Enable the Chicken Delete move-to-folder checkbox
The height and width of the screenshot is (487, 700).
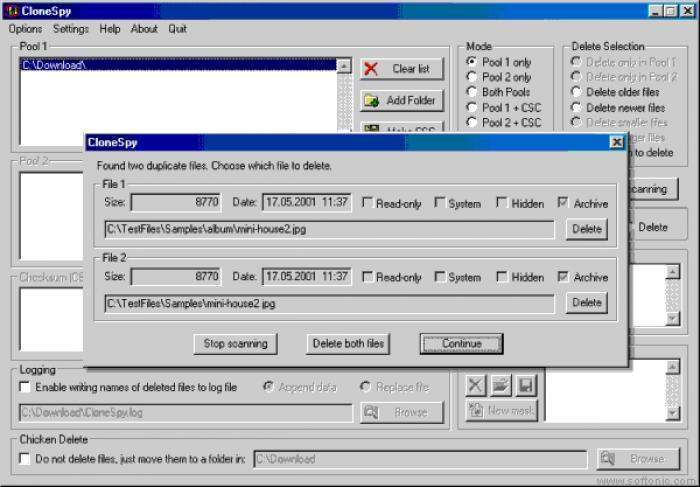pyautogui.click(x=26, y=459)
